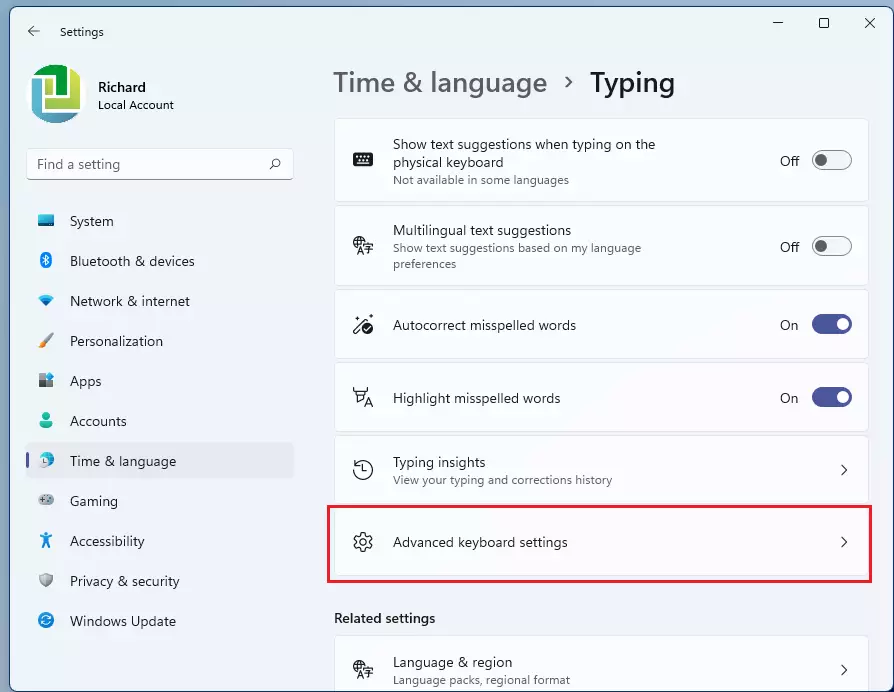894x692 pixels.
Task: Open Bluetooth & devices label
Action: [132, 261]
